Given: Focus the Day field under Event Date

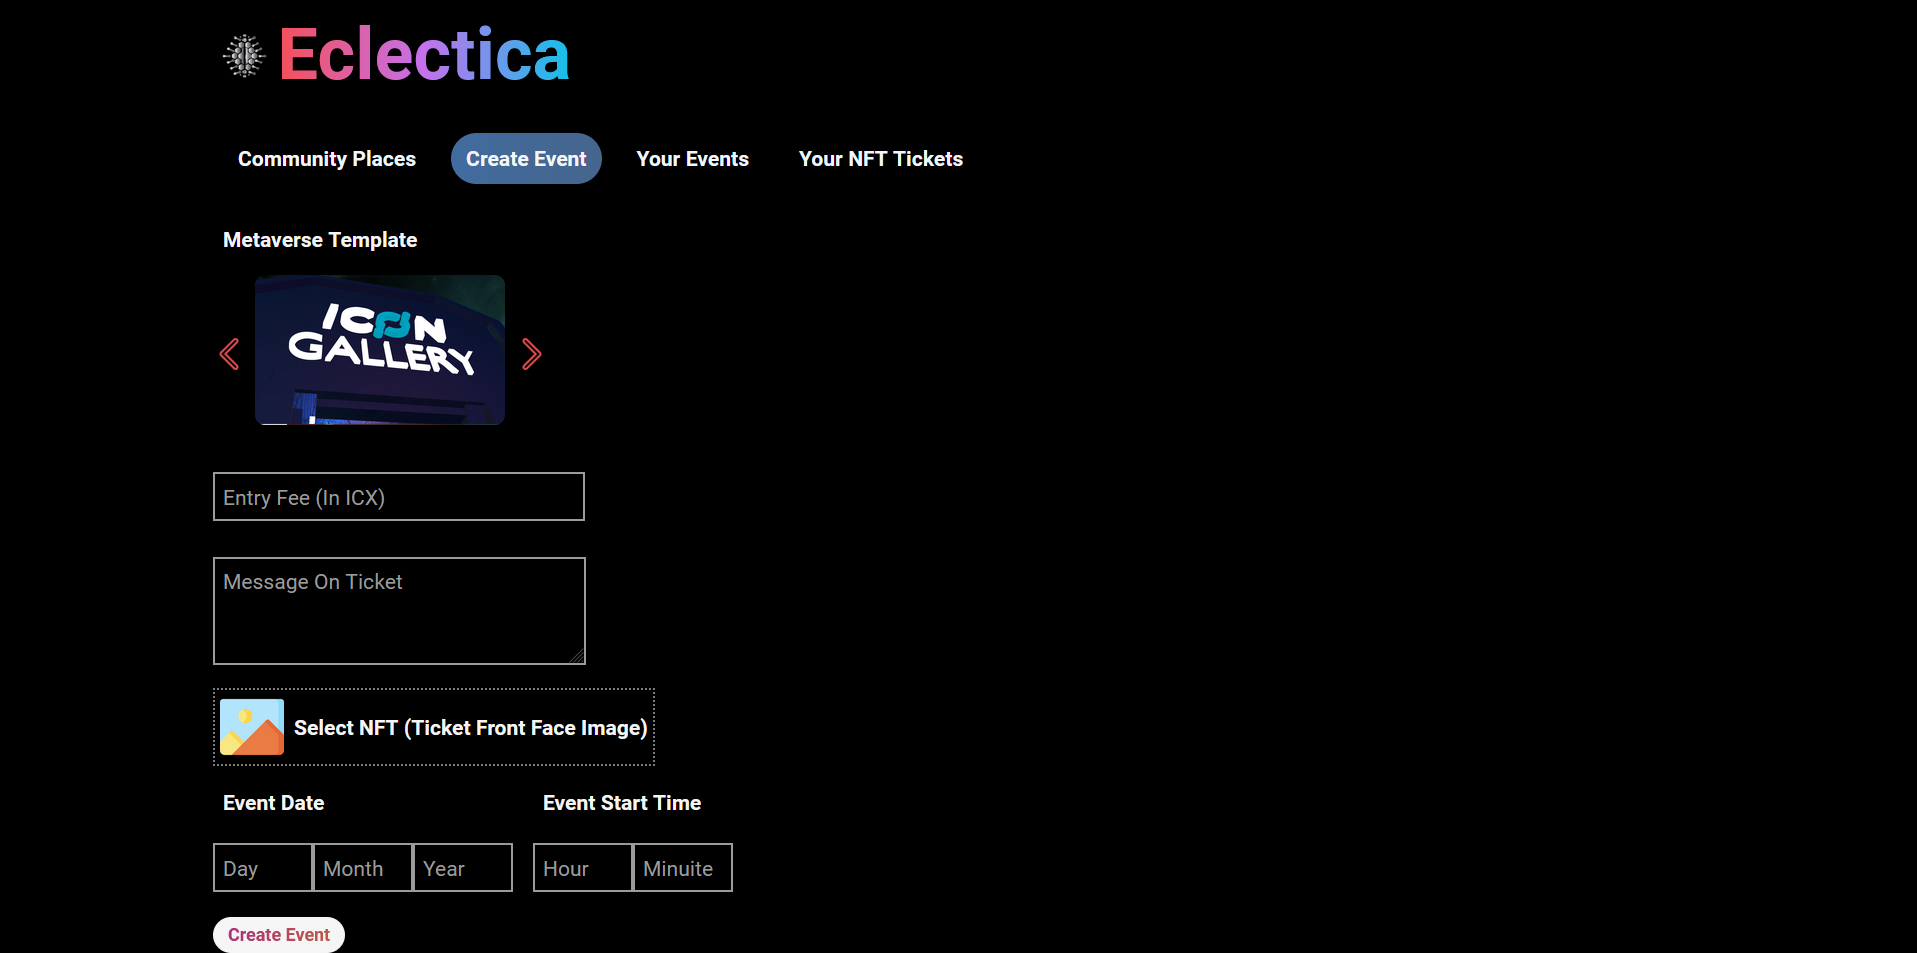Looking at the screenshot, I should point(263,868).
